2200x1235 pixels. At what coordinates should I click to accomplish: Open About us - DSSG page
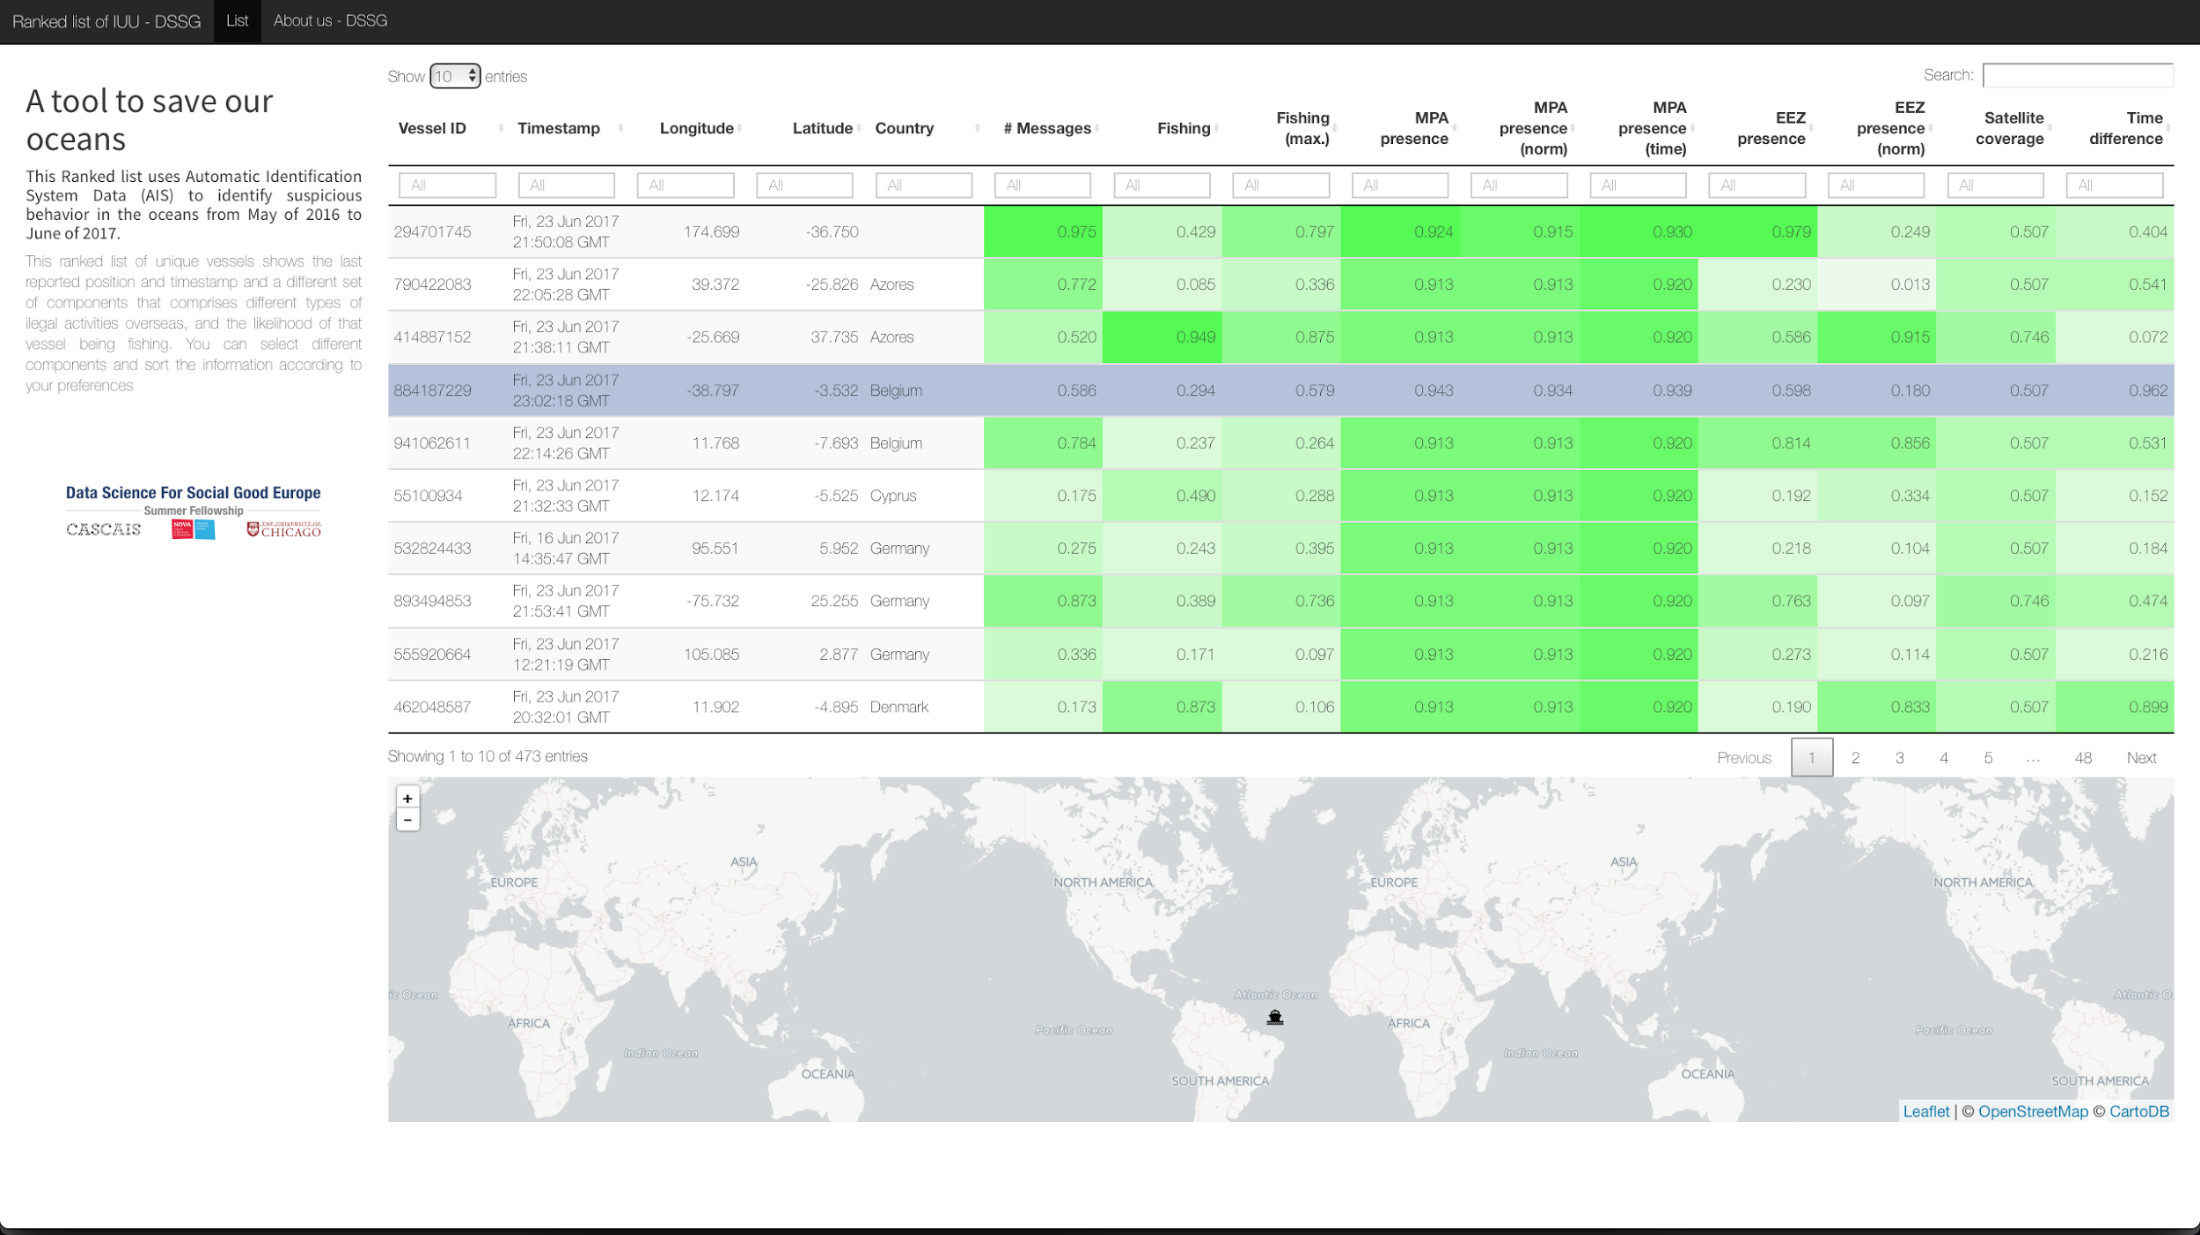click(330, 21)
